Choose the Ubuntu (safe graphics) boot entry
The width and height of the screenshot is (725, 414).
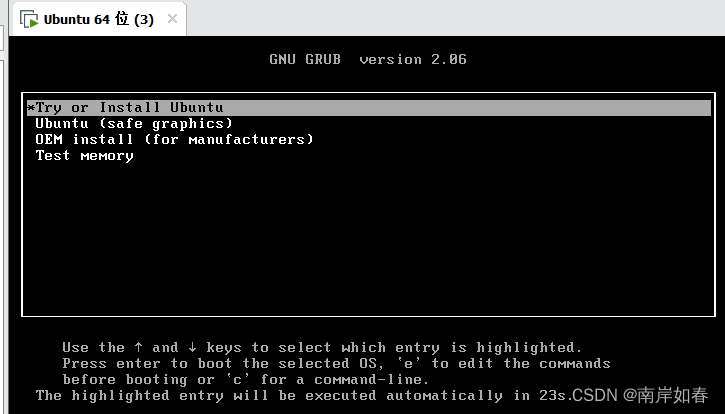134,124
